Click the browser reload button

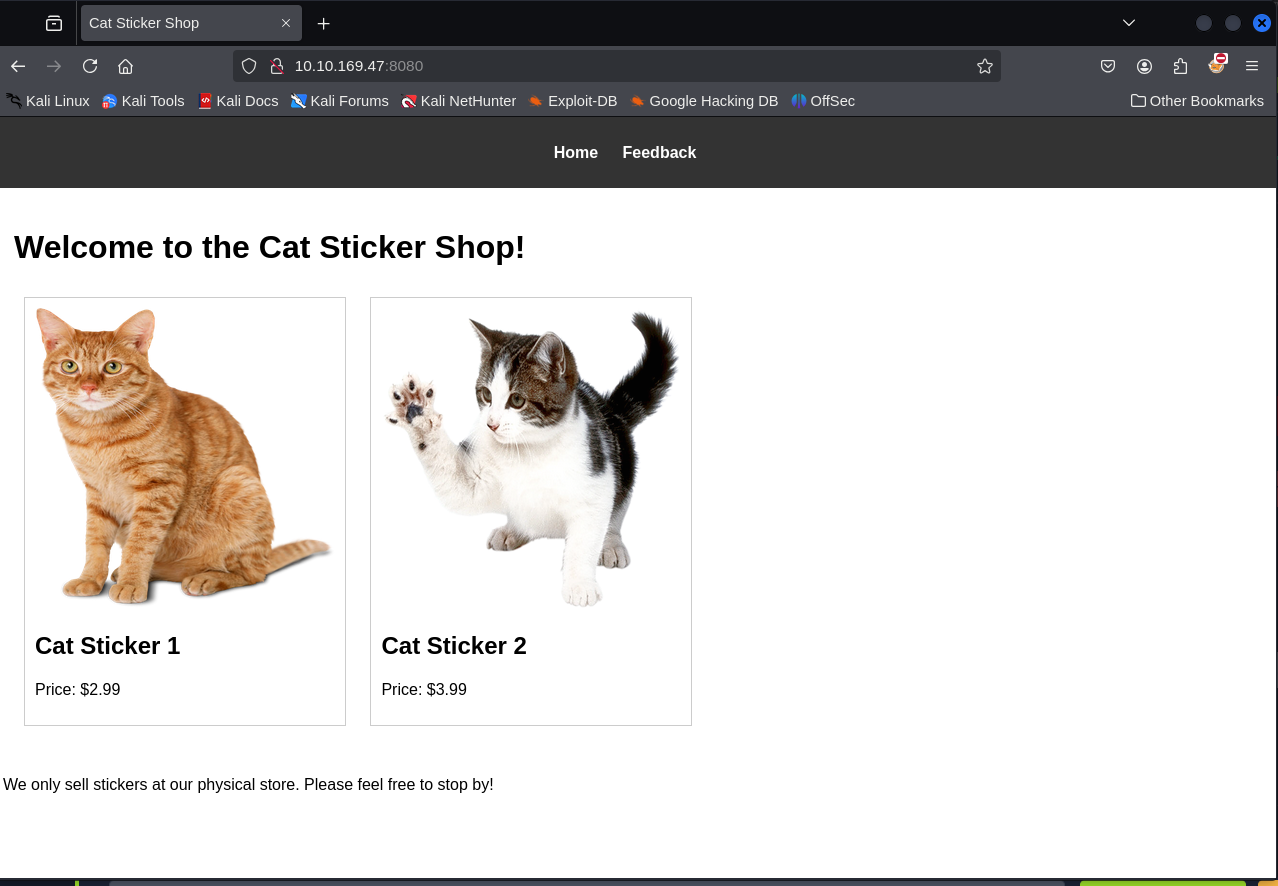(90, 66)
